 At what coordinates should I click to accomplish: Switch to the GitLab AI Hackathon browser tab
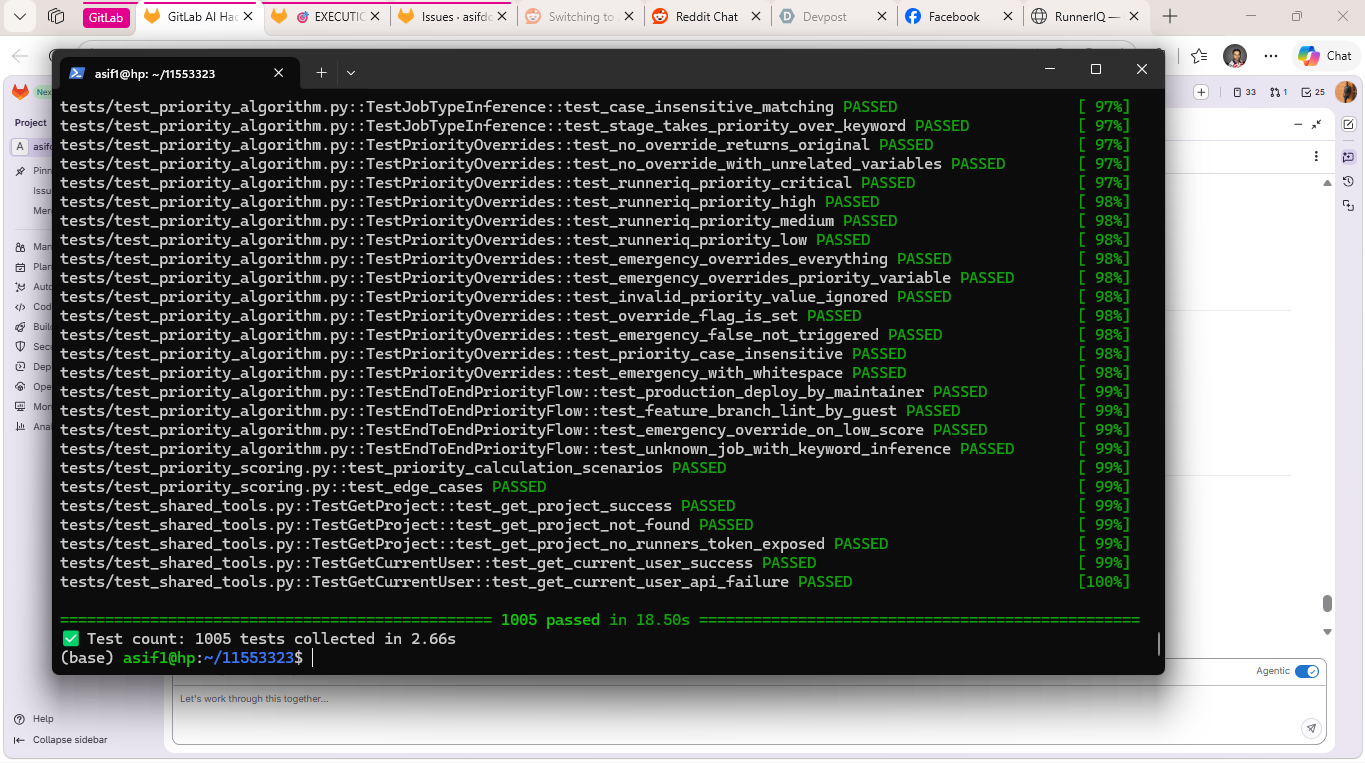pyautogui.click(x=201, y=17)
